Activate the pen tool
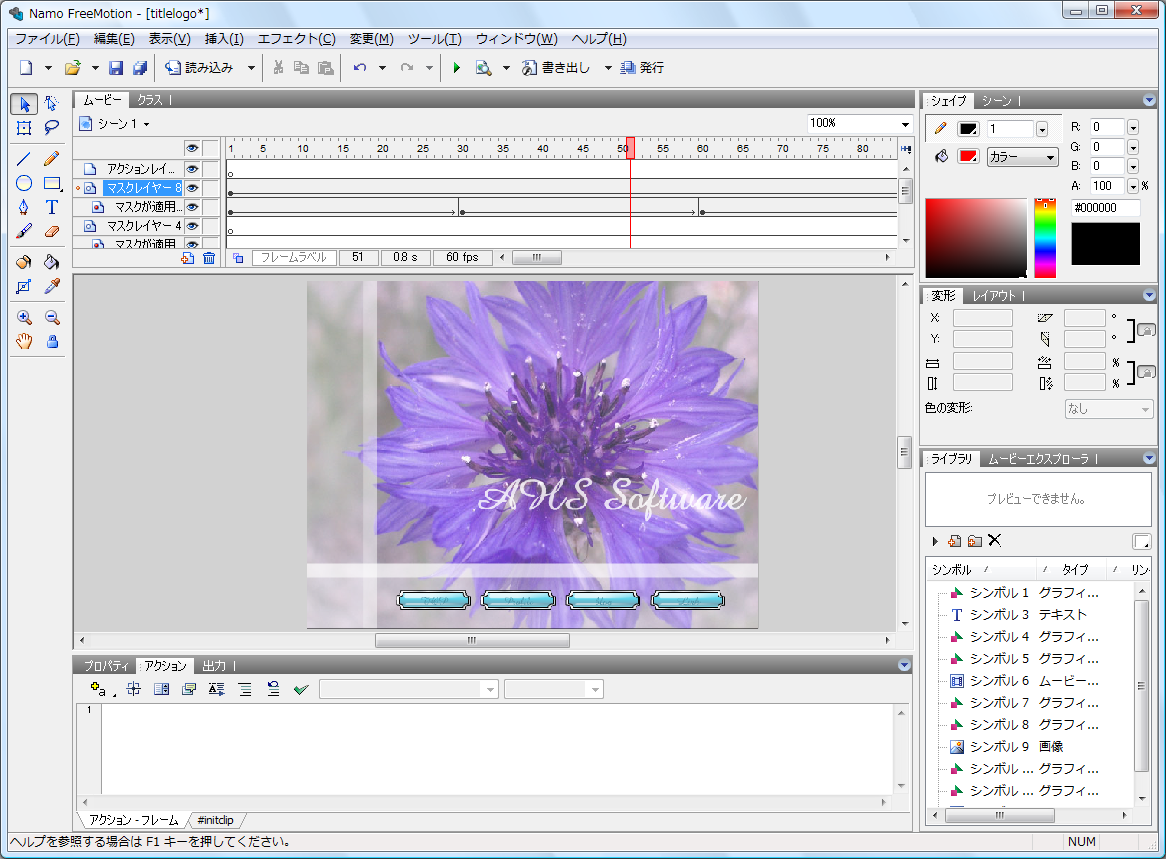Image resolution: width=1166 pixels, height=859 pixels. 25,207
